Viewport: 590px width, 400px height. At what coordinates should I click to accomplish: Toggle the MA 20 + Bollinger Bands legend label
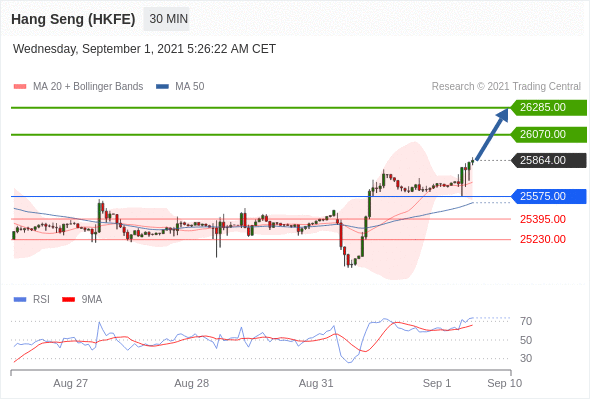(x=88, y=87)
